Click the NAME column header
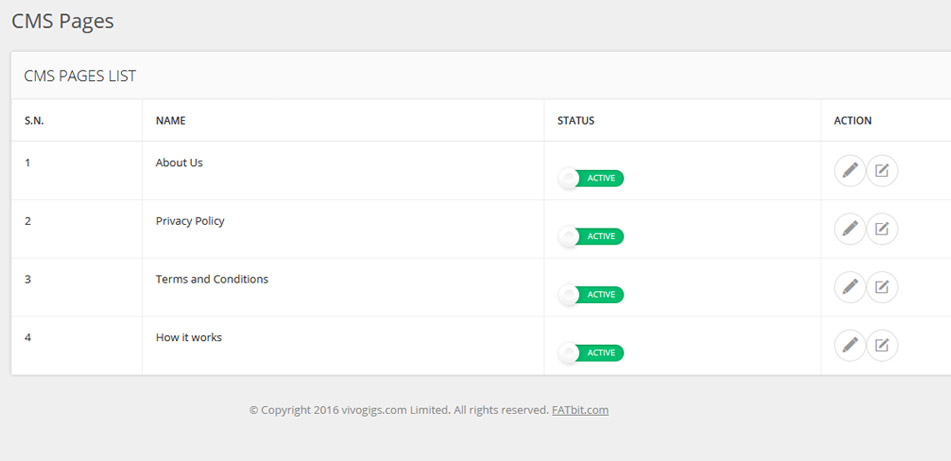951x461 pixels. tap(171, 121)
